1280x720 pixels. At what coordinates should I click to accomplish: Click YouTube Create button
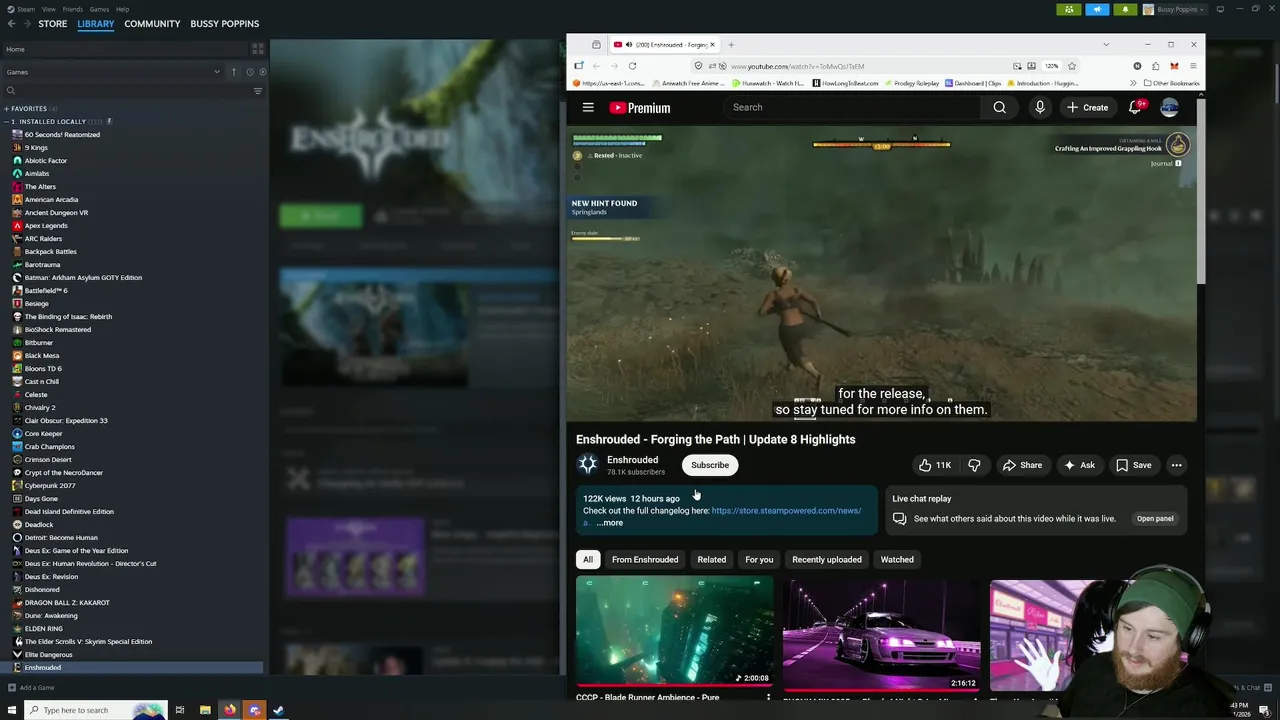pyautogui.click(x=1087, y=107)
